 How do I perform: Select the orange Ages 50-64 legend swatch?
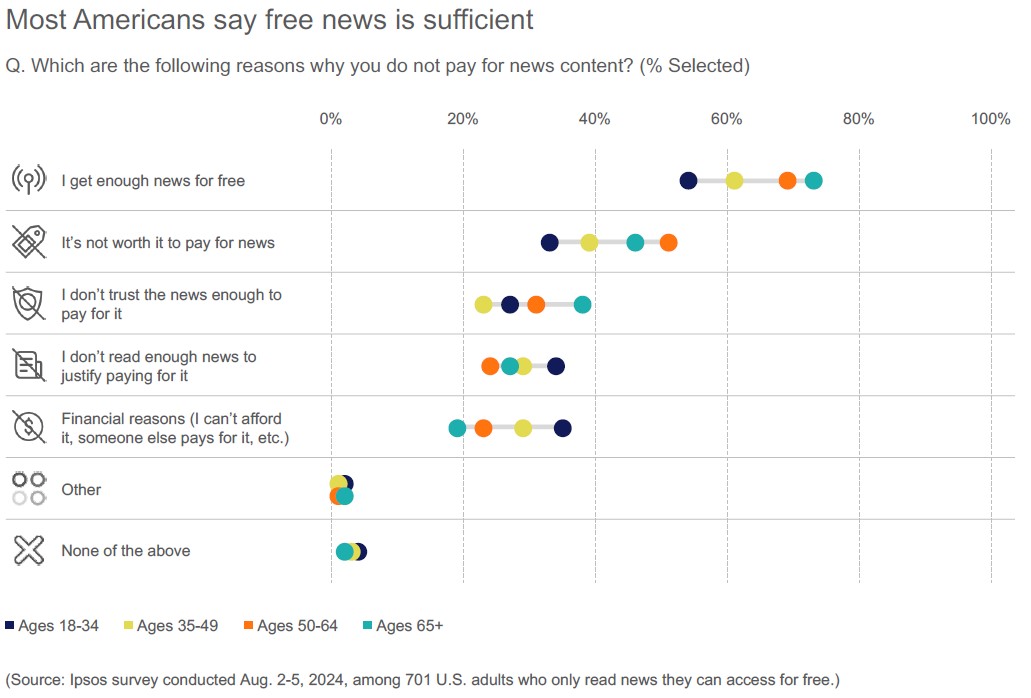tap(248, 626)
